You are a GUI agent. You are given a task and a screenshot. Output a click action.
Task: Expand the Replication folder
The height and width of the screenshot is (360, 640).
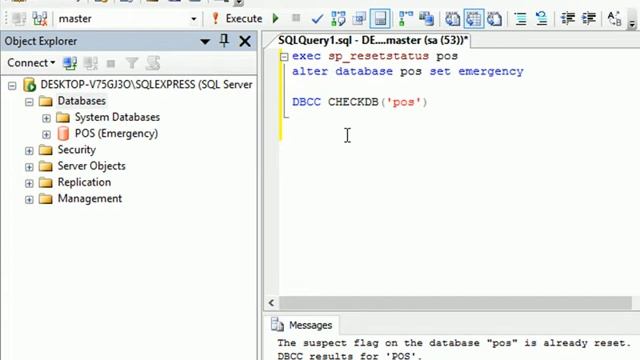pyautogui.click(x=29, y=183)
